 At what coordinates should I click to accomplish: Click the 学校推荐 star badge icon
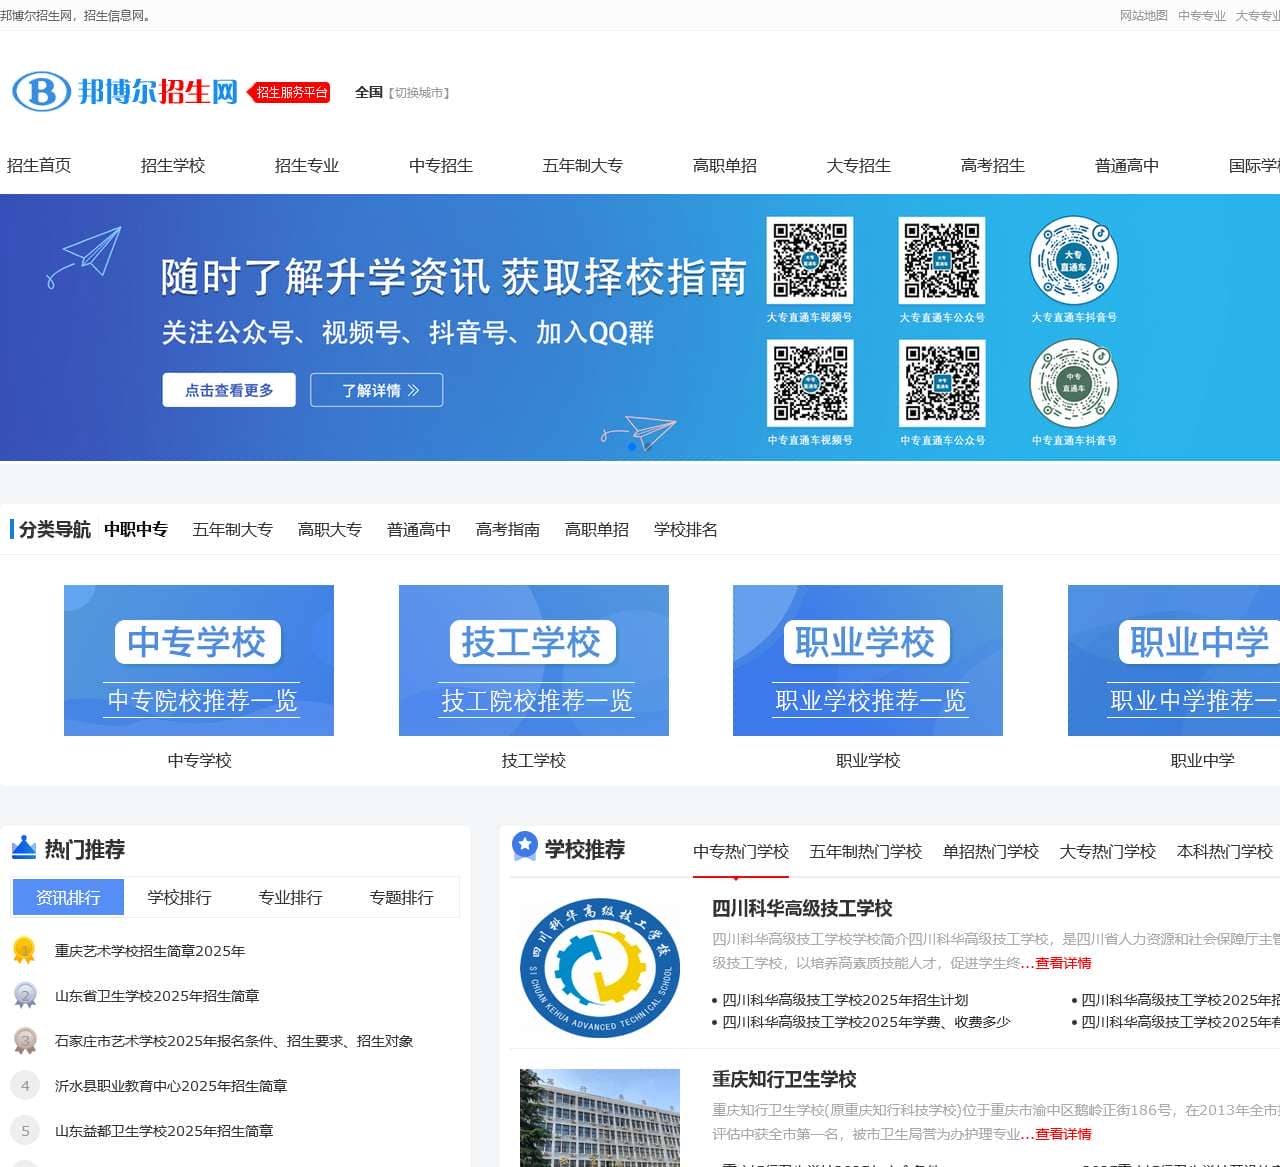pyautogui.click(x=523, y=845)
